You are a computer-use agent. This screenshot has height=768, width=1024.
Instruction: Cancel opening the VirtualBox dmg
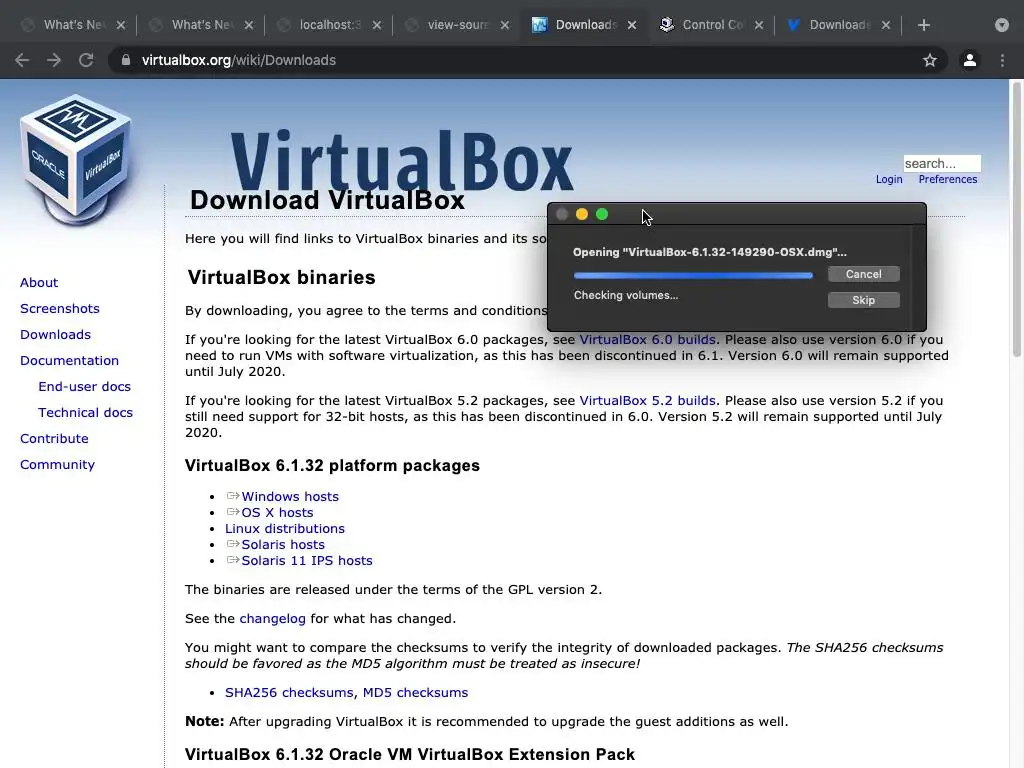click(x=863, y=274)
